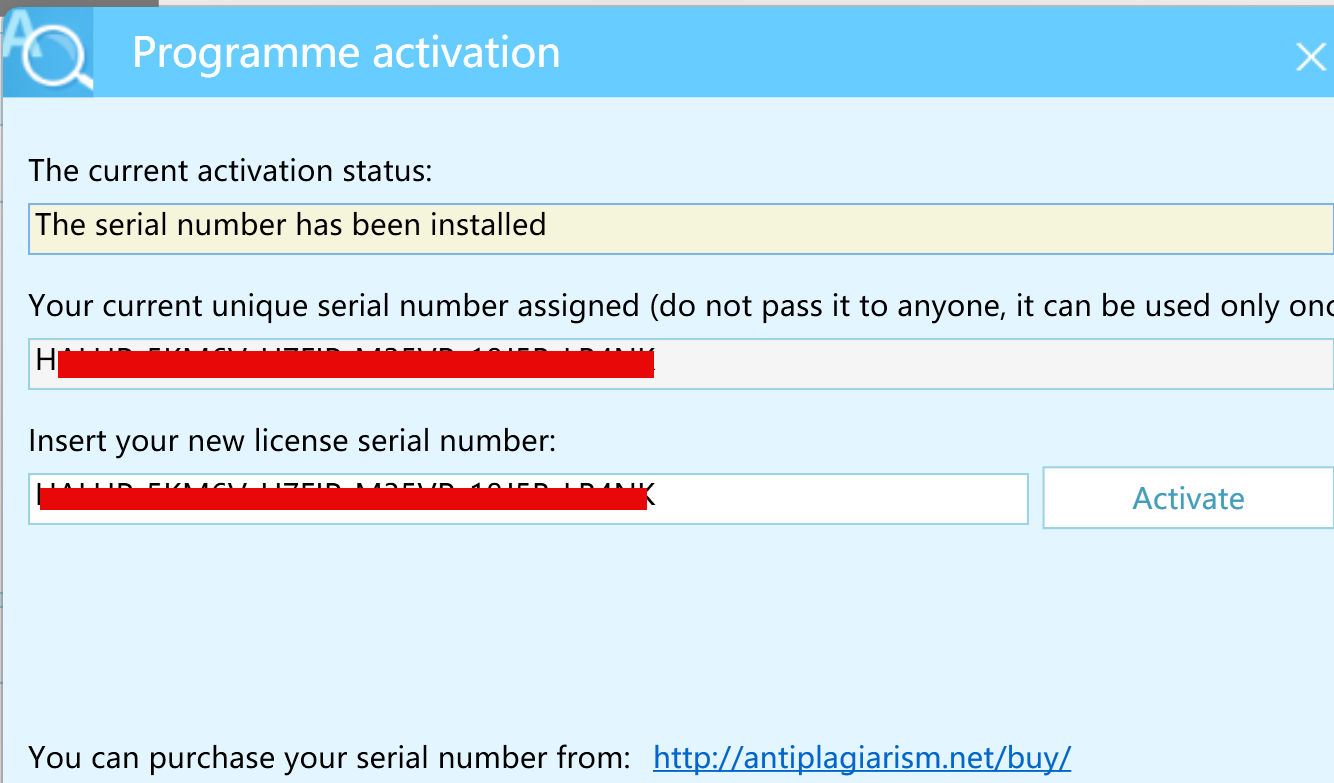Click the red redaction bar in new serial field
1334x783 pixels.
click(x=342, y=498)
